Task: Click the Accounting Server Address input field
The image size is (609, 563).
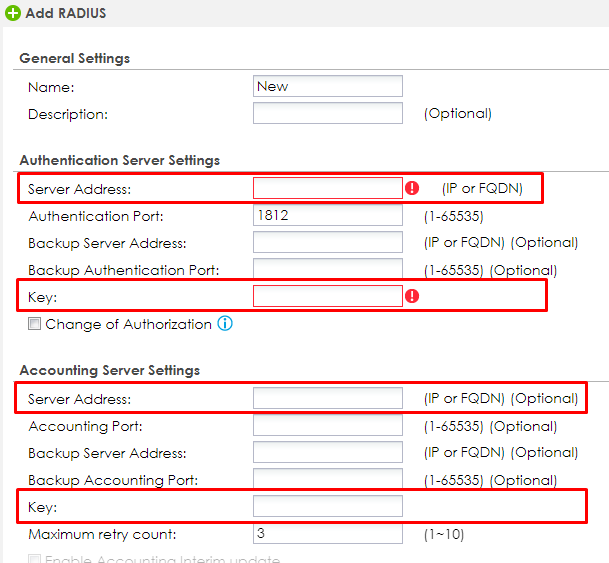Action: (x=328, y=398)
